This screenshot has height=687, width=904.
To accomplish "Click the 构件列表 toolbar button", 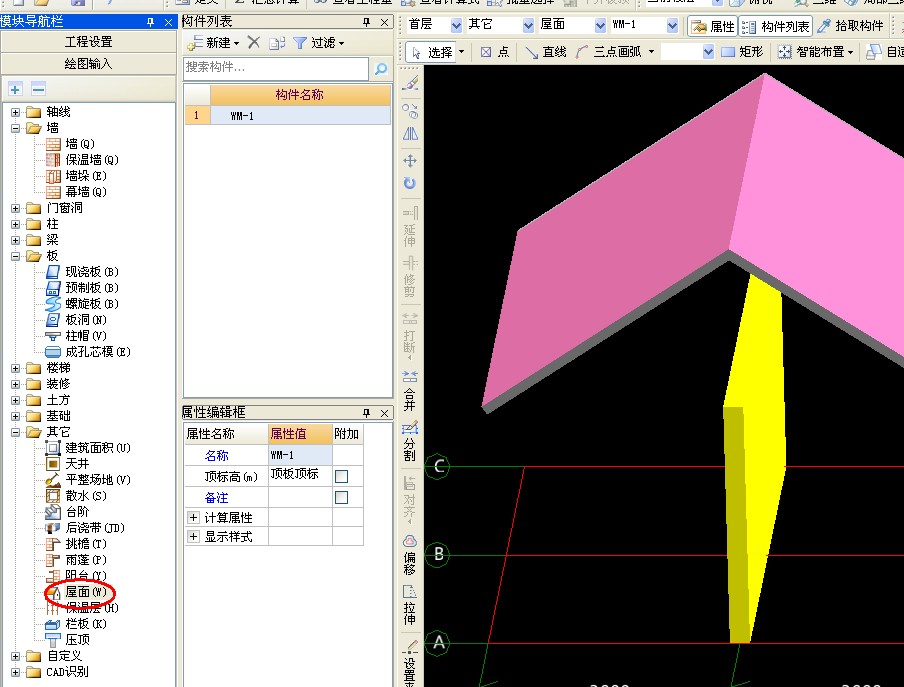I will [x=775, y=26].
